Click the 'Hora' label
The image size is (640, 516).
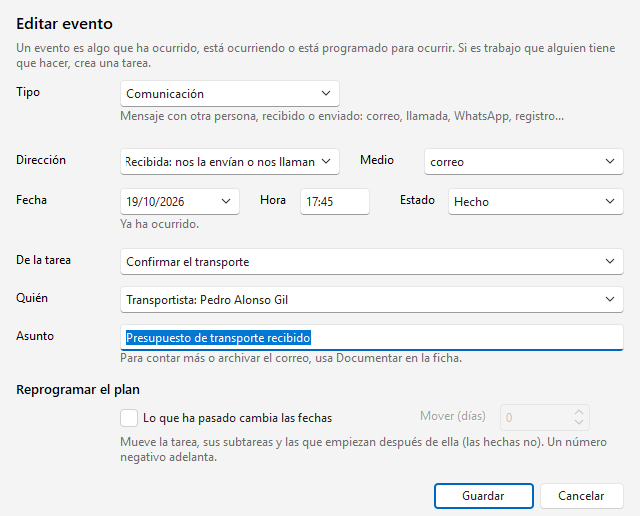(x=273, y=200)
